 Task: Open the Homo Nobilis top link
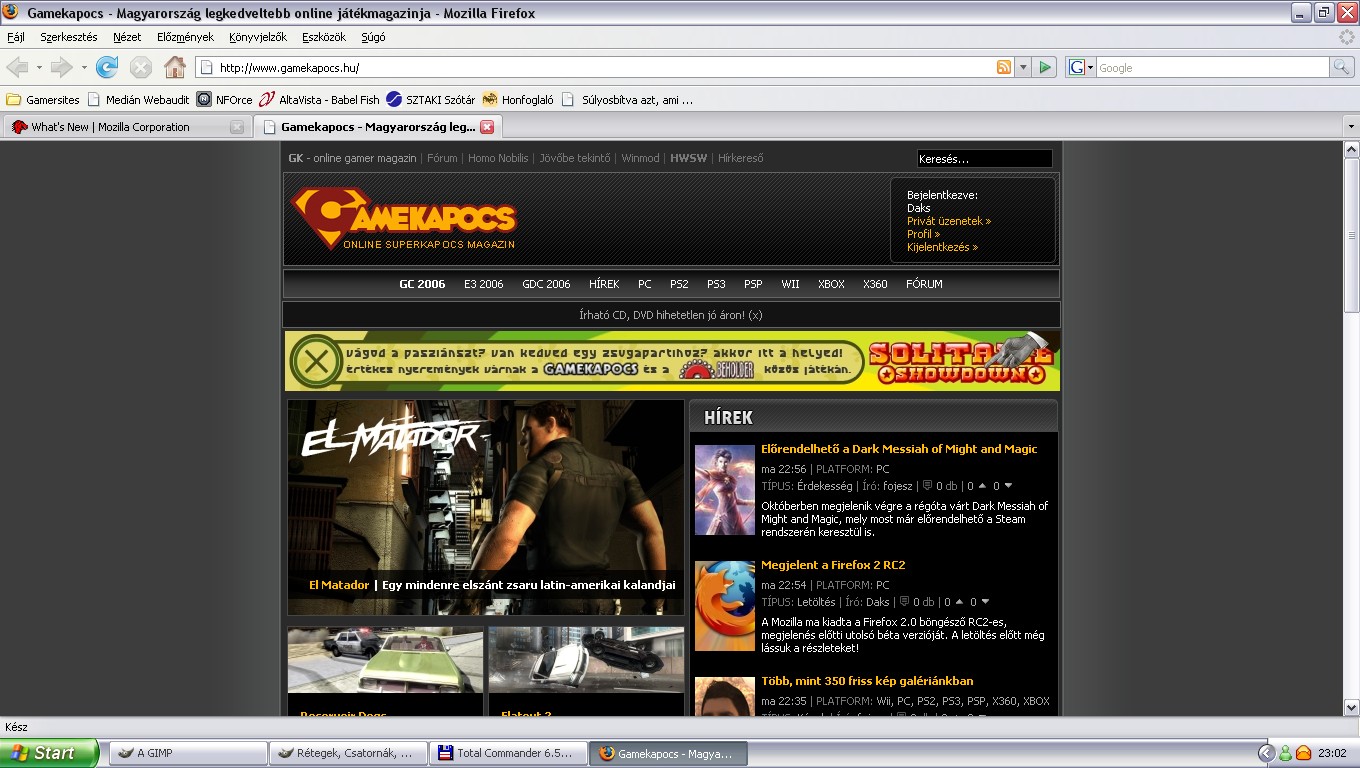click(x=498, y=158)
